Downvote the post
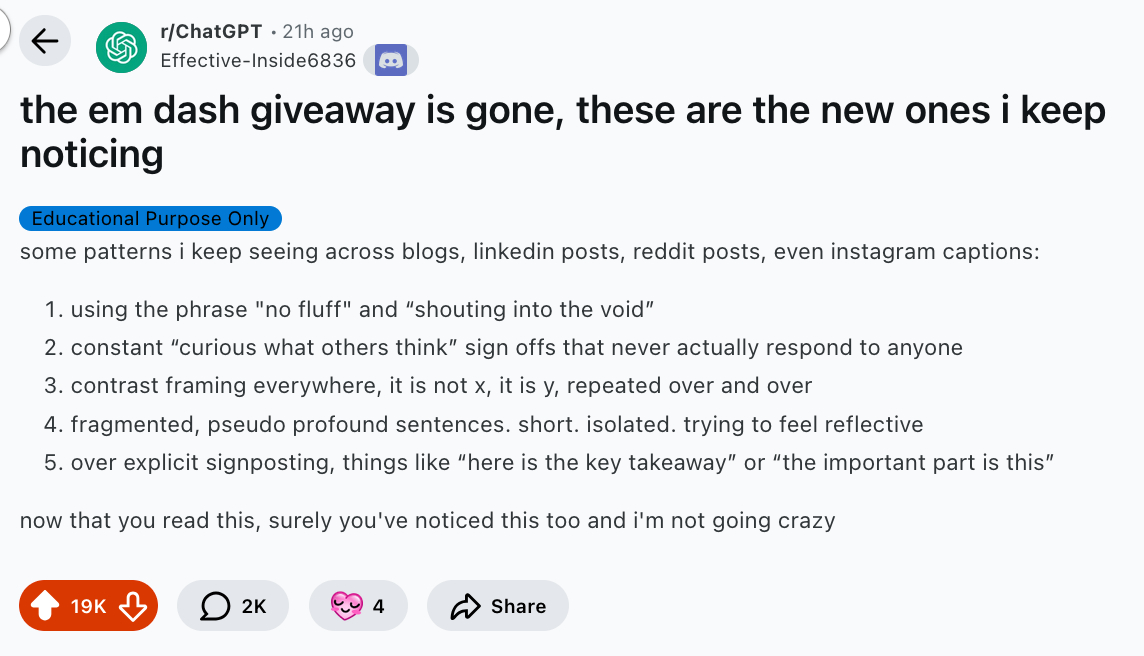 coord(133,606)
